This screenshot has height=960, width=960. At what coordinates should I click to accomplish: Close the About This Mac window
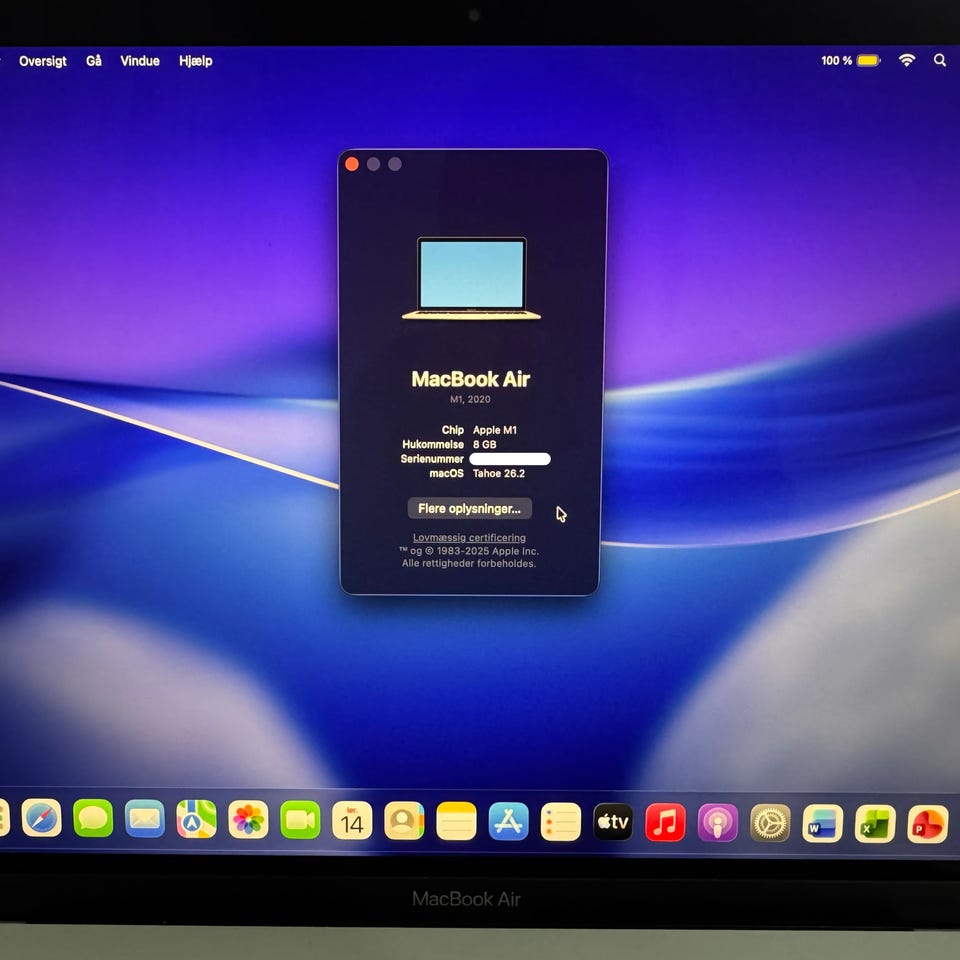(352, 164)
